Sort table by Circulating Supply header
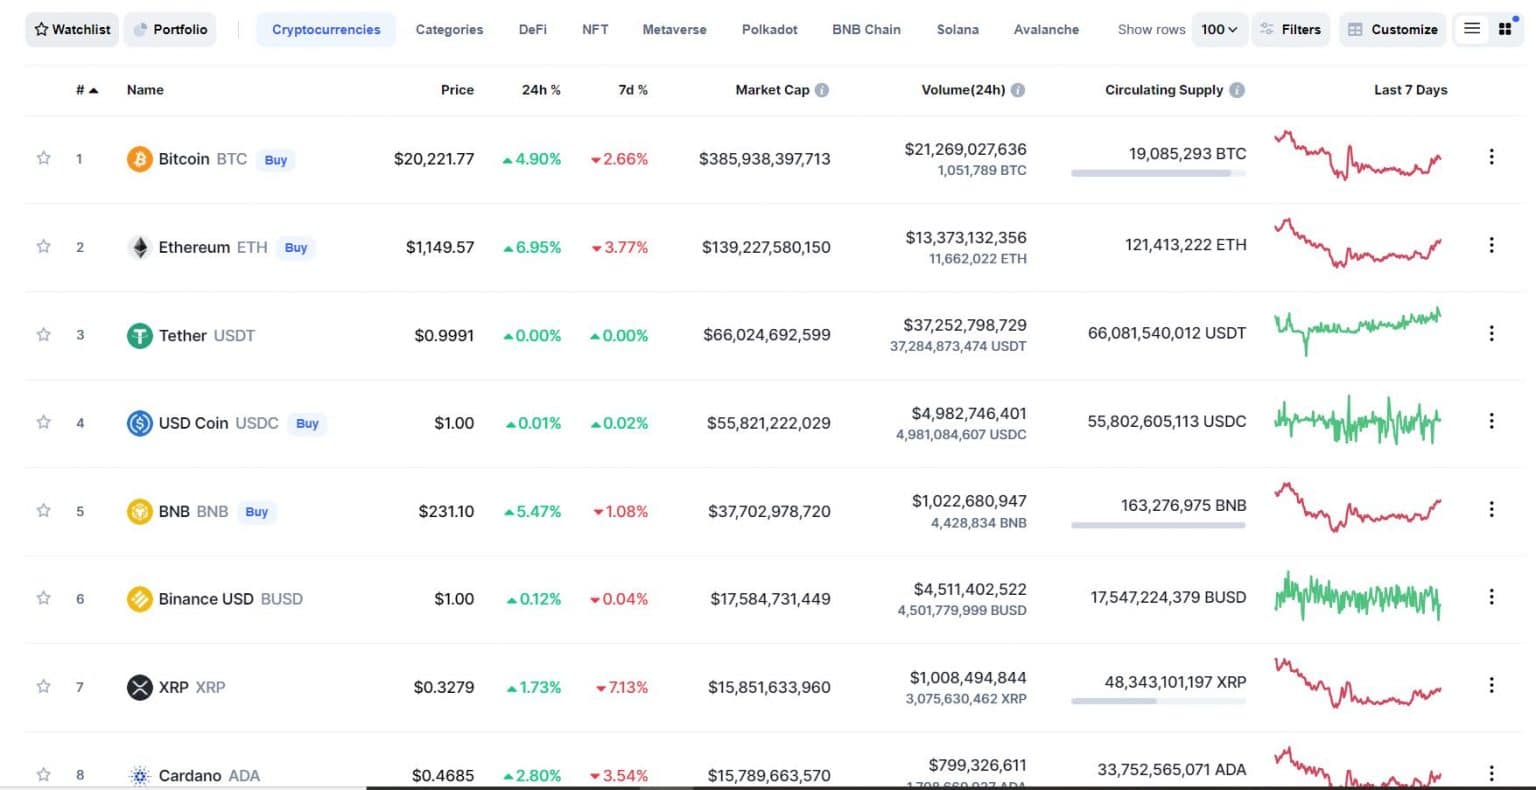The height and width of the screenshot is (790, 1536). 1164,90
